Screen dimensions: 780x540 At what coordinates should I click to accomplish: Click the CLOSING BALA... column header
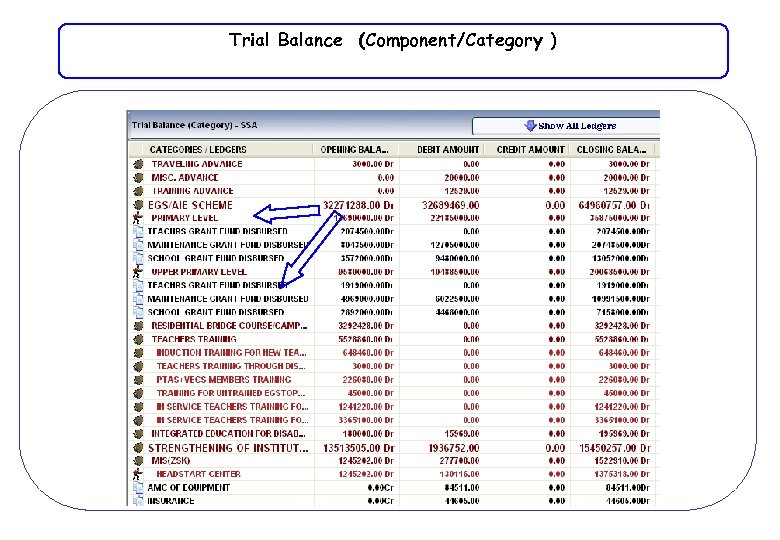611,149
